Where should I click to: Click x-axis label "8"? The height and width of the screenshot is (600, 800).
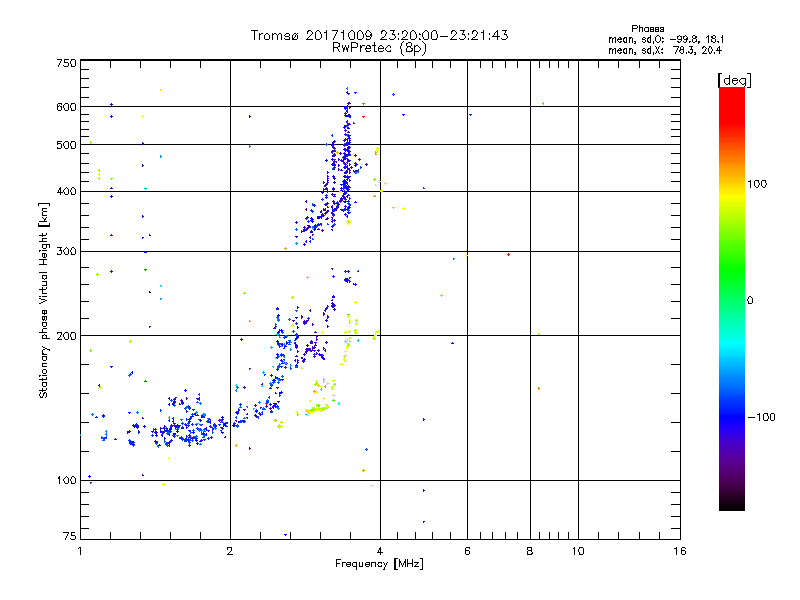coord(530,551)
